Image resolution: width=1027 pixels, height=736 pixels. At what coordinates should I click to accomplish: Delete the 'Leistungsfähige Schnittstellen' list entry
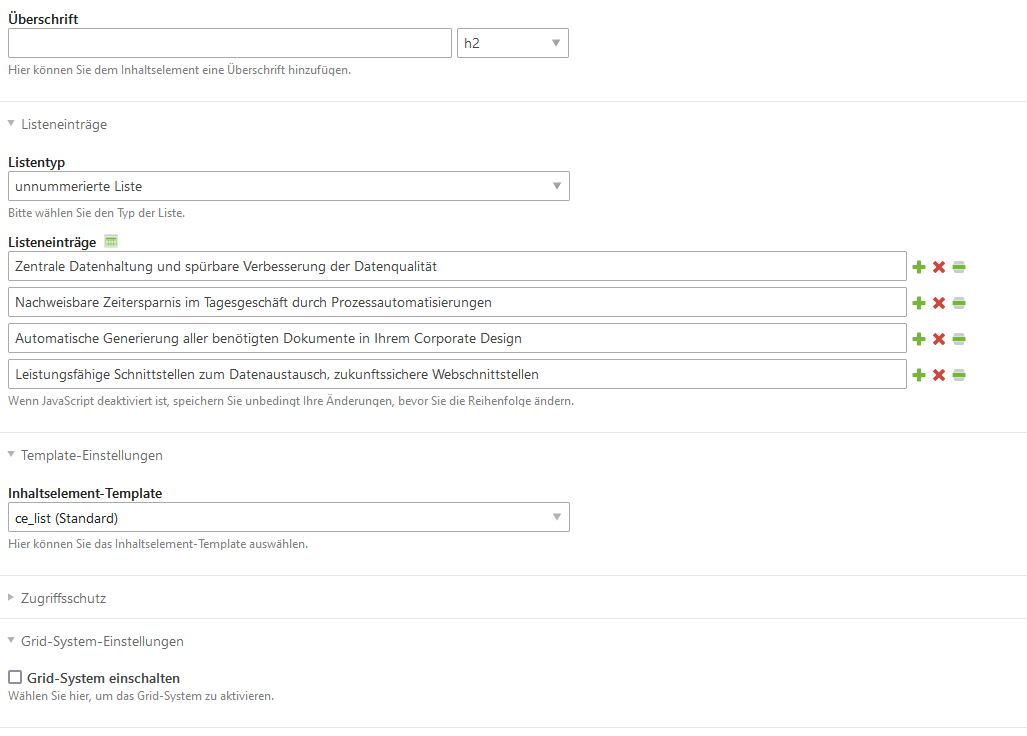(x=939, y=375)
